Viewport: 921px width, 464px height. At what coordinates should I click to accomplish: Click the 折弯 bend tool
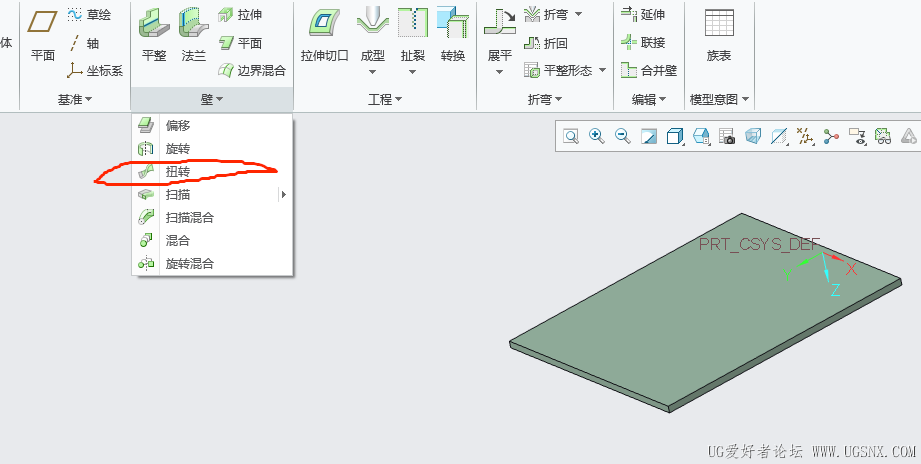pos(546,15)
